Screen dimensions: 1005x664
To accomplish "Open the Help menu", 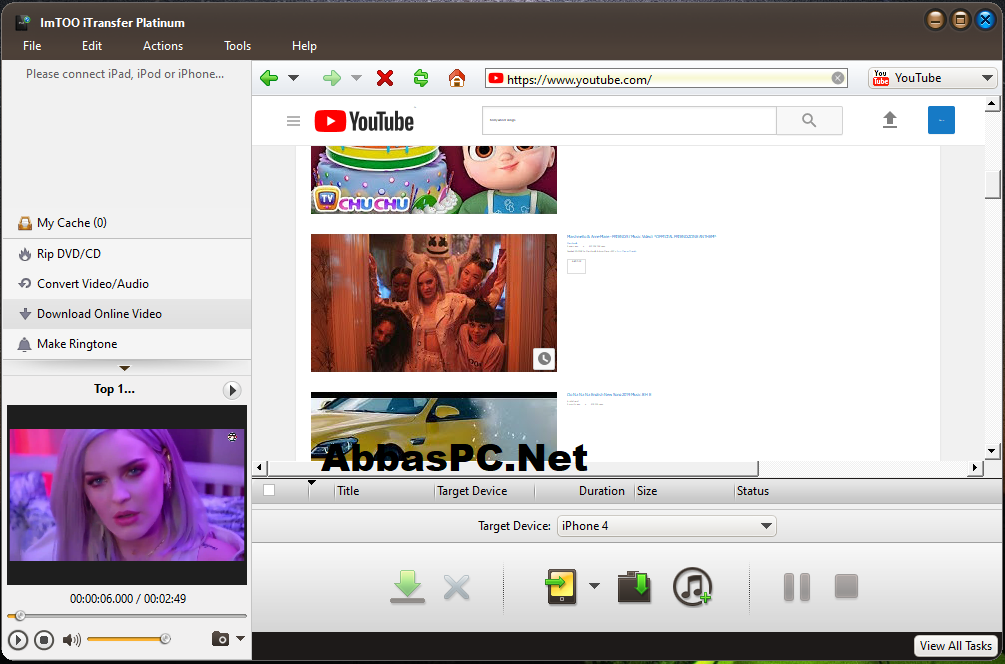I will [304, 46].
